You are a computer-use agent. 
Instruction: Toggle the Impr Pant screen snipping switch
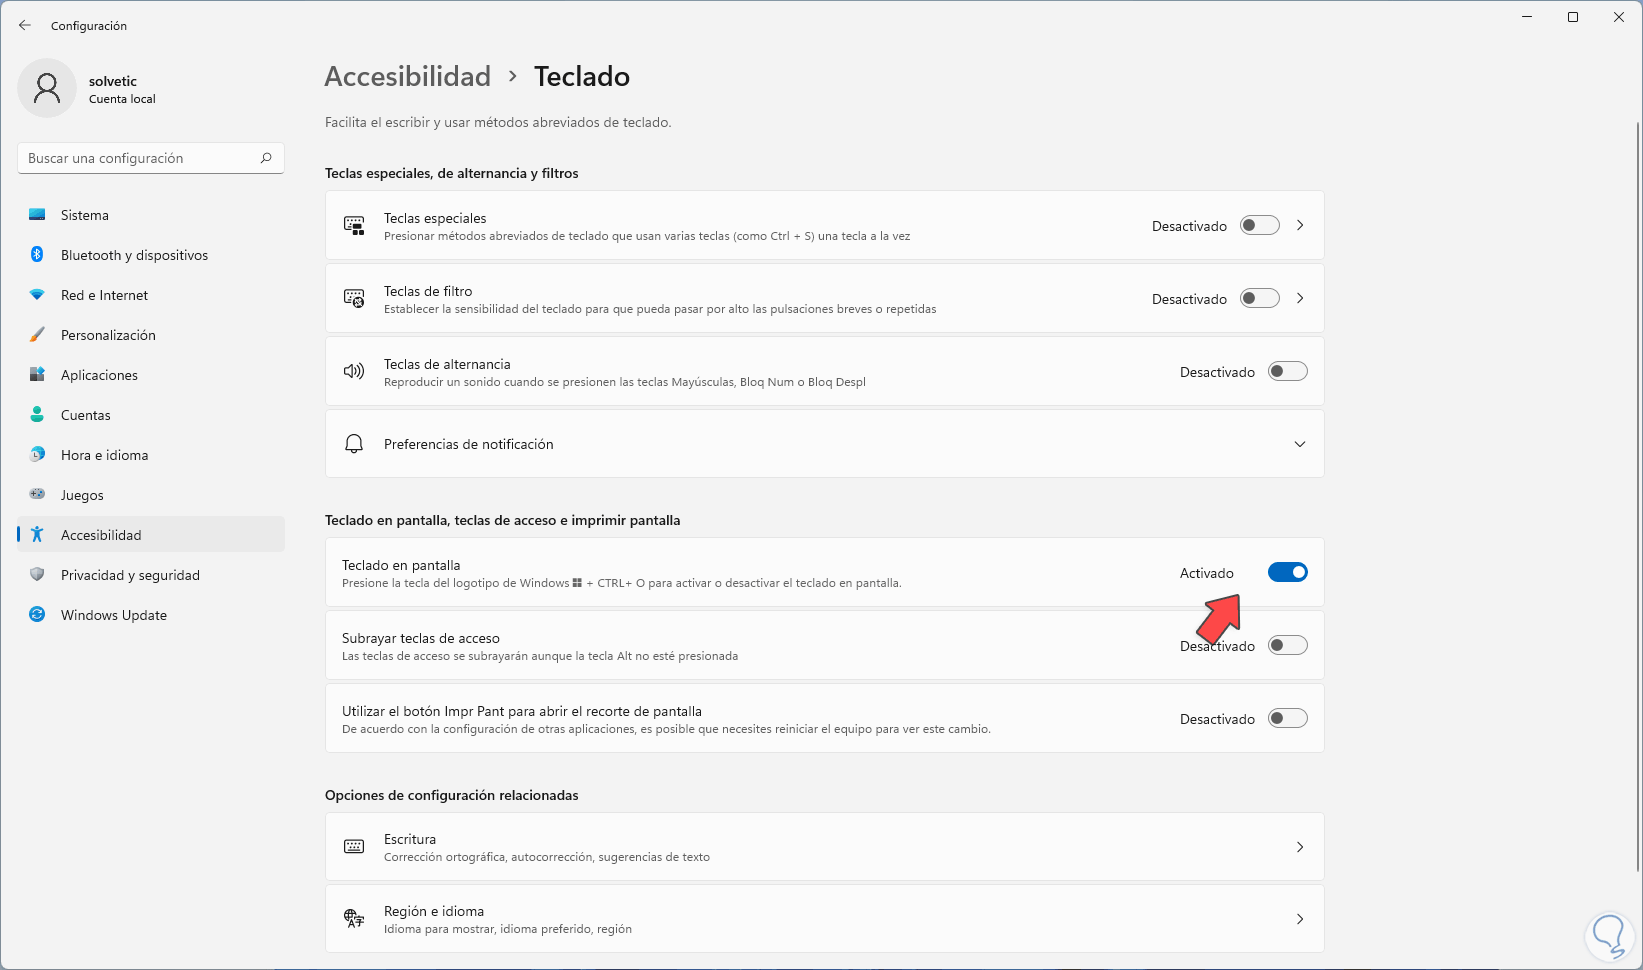1287,718
